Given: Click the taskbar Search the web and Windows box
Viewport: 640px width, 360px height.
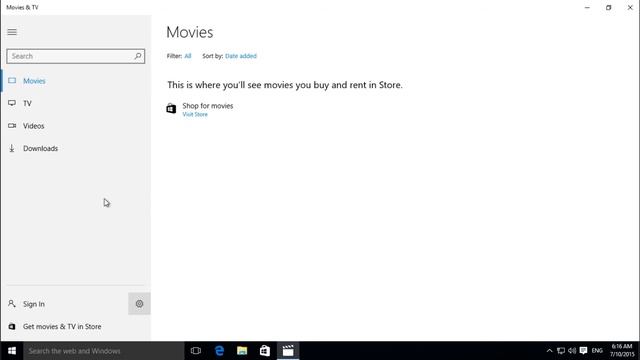Looking at the screenshot, I should pyautogui.click(x=104, y=351).
